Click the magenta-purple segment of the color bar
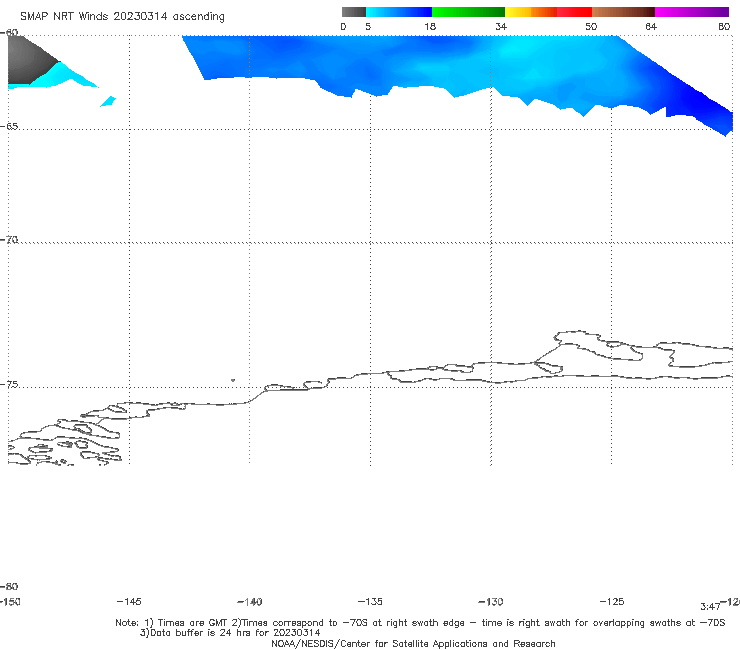 [692, 12]
